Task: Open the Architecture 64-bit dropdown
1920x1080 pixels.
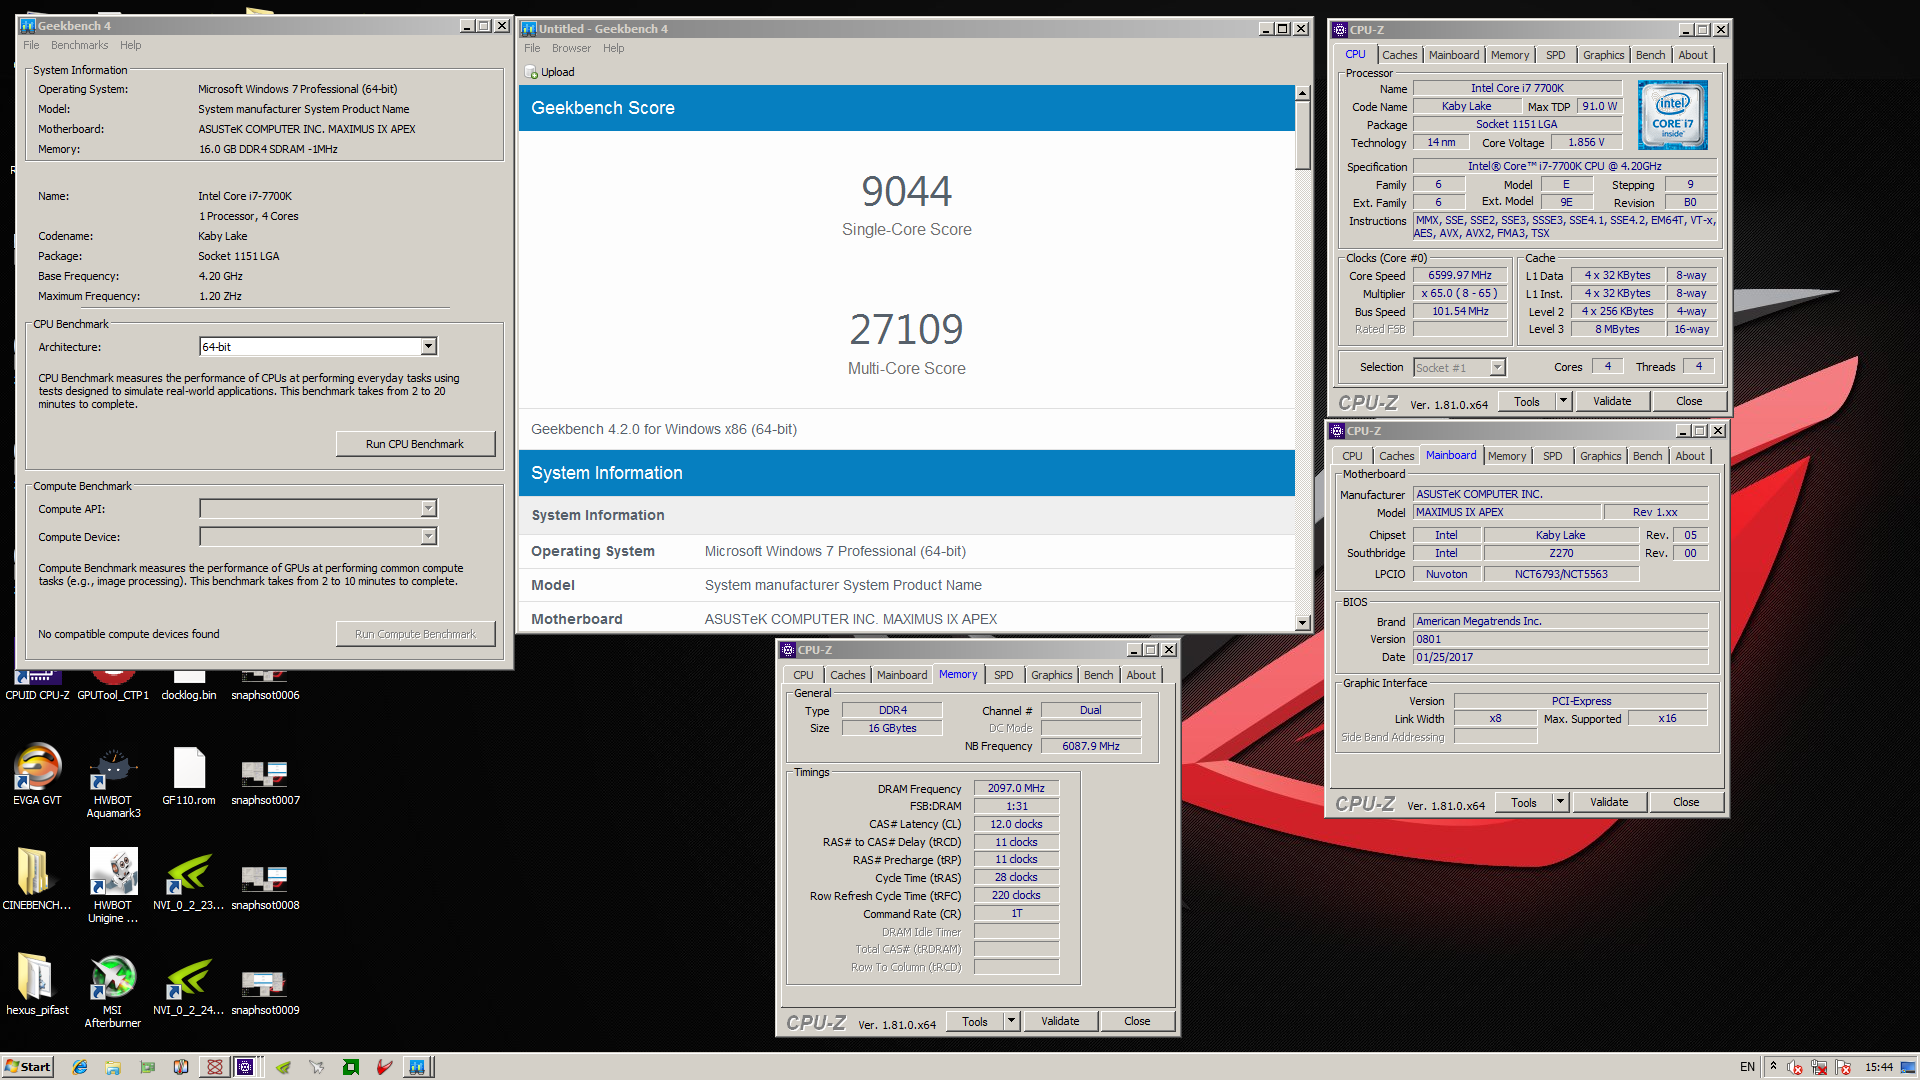Action: [428, 346]
